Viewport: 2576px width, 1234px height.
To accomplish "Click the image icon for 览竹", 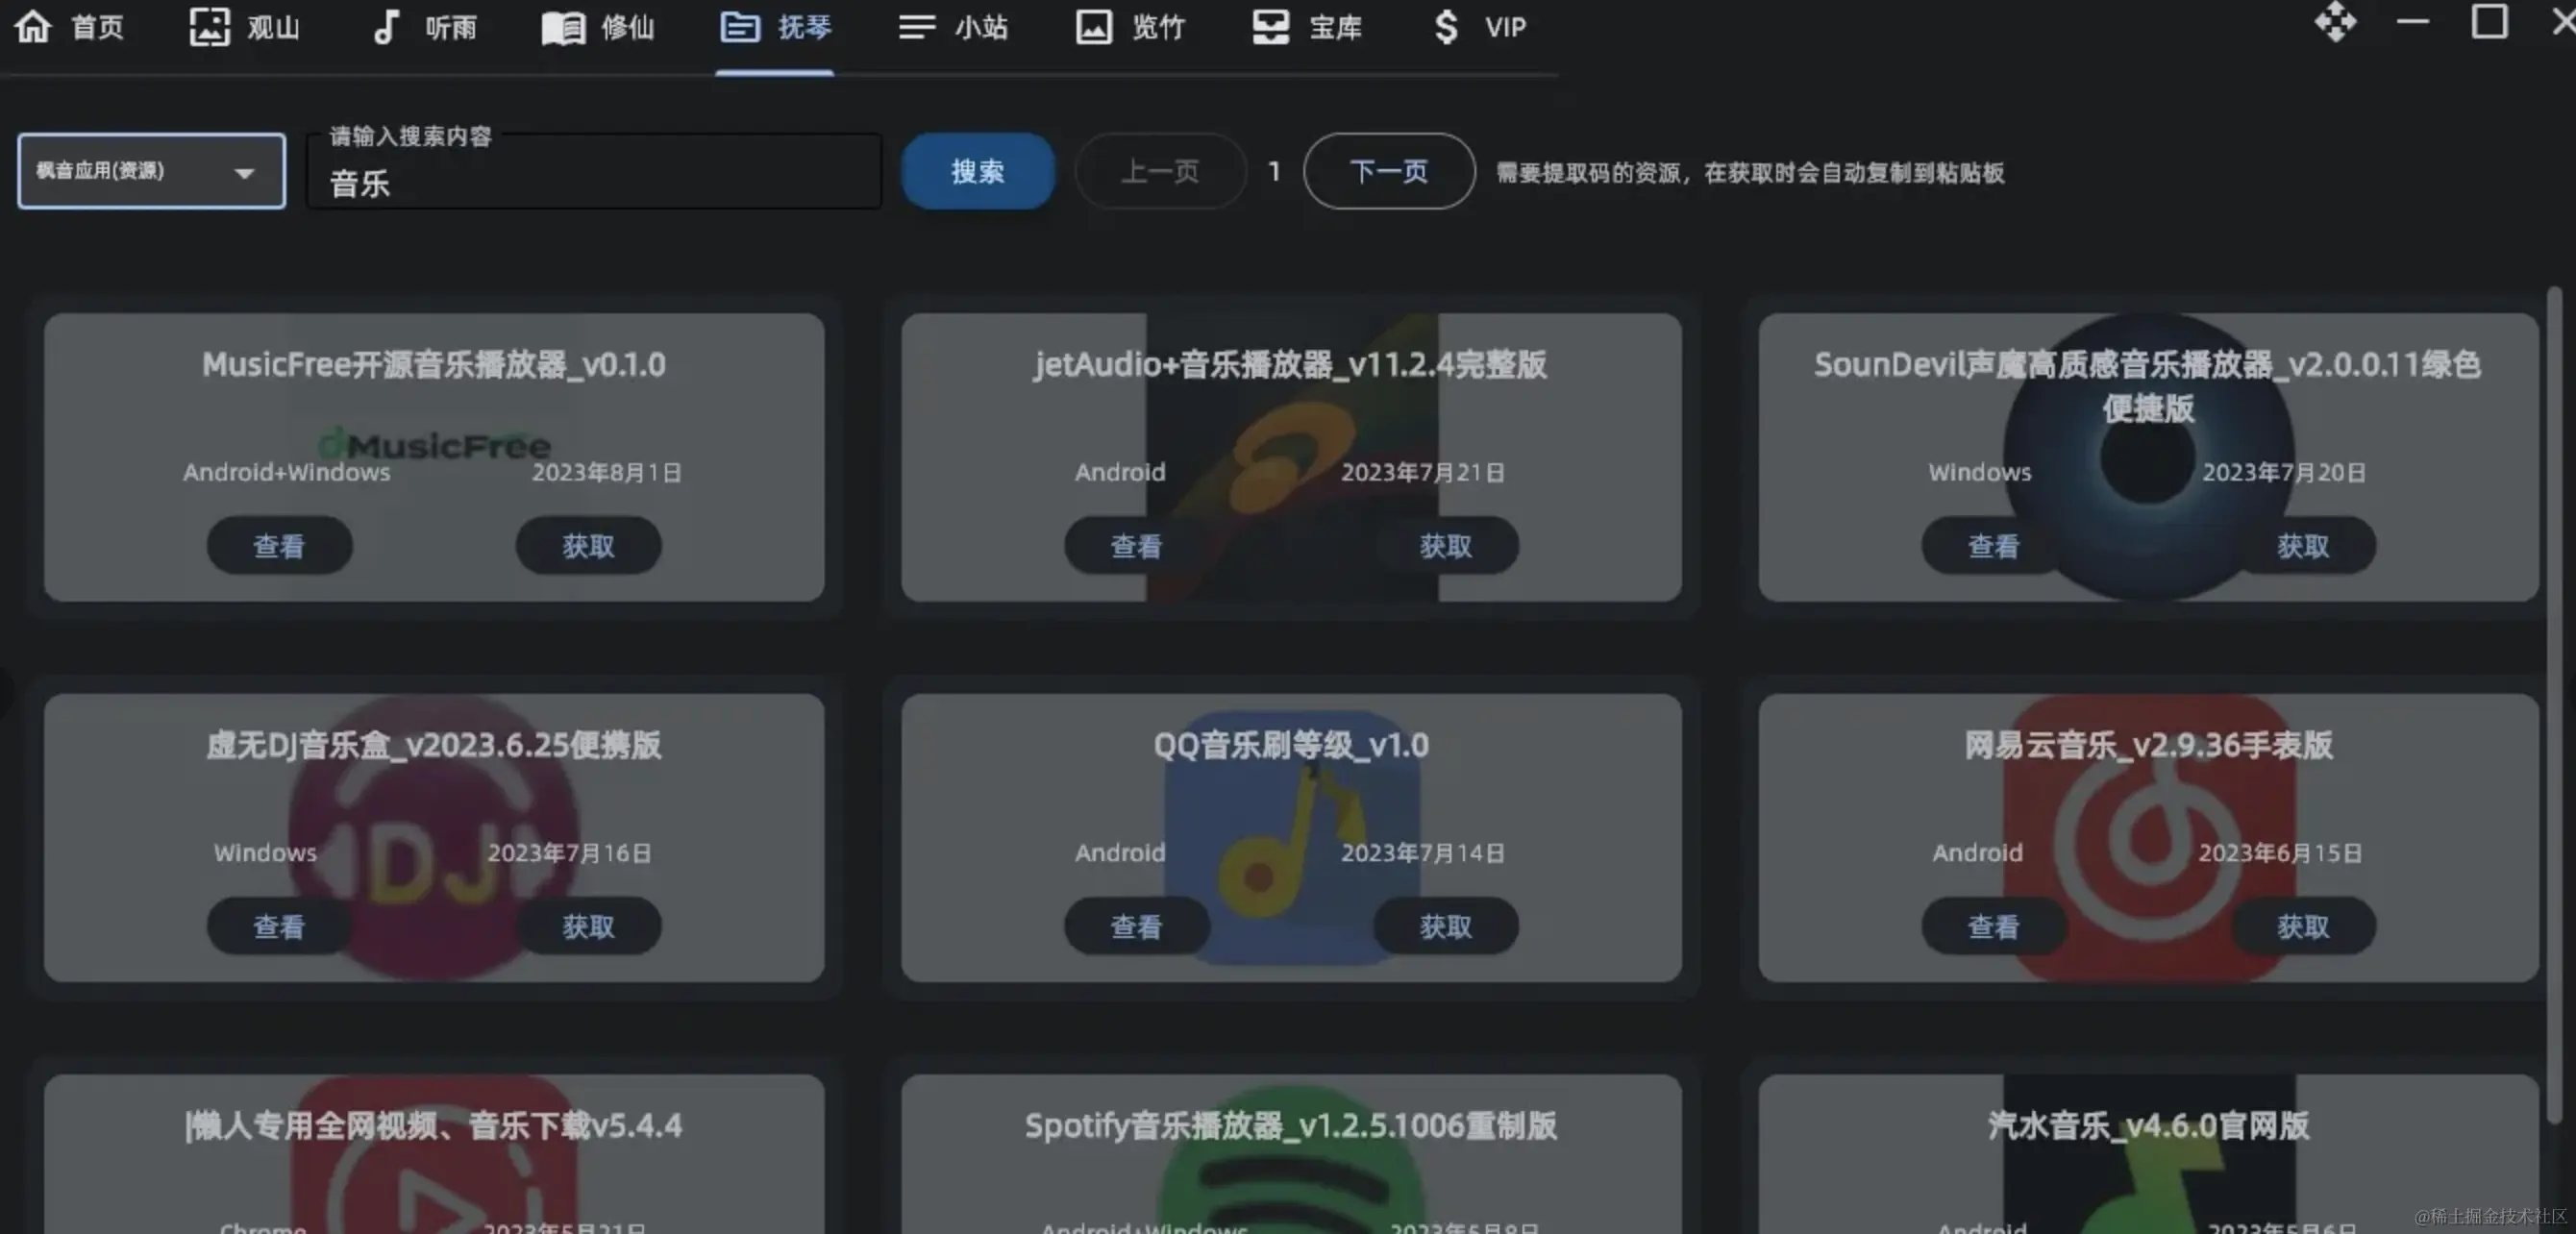I will [1093, 27].
